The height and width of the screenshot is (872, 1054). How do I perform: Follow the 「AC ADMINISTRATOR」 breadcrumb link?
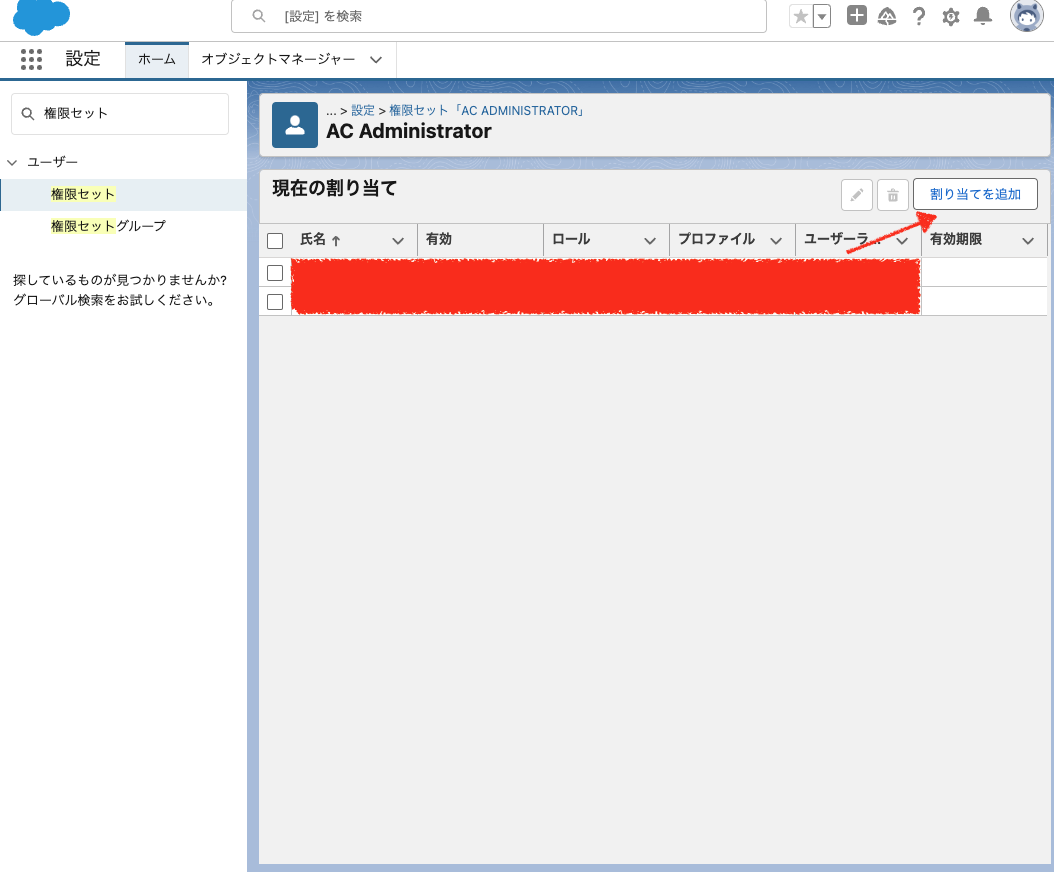[x=520, y=110]
